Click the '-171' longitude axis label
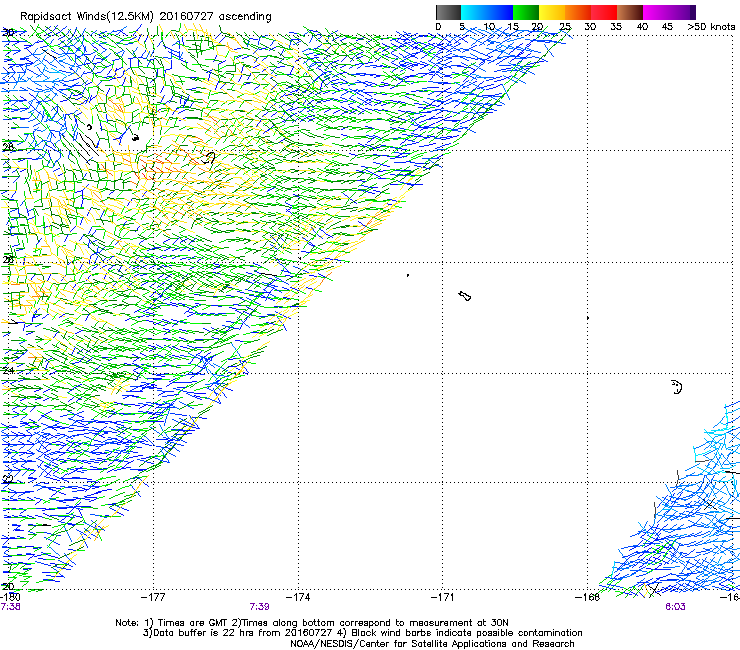Viewport: 740px width, 650px height. 443,597
